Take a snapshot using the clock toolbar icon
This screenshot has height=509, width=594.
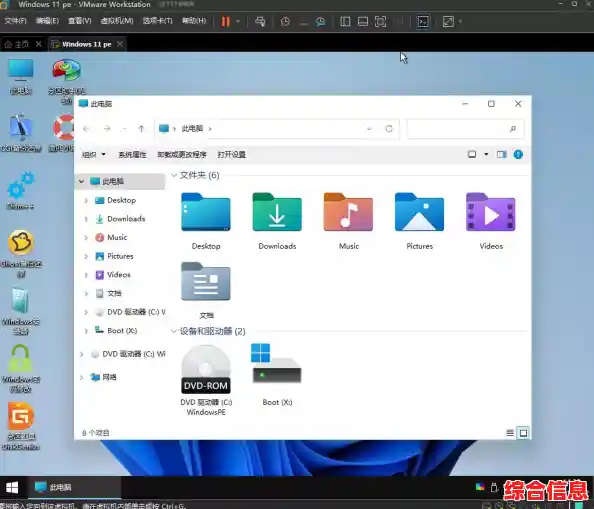[x=285, y=22]
